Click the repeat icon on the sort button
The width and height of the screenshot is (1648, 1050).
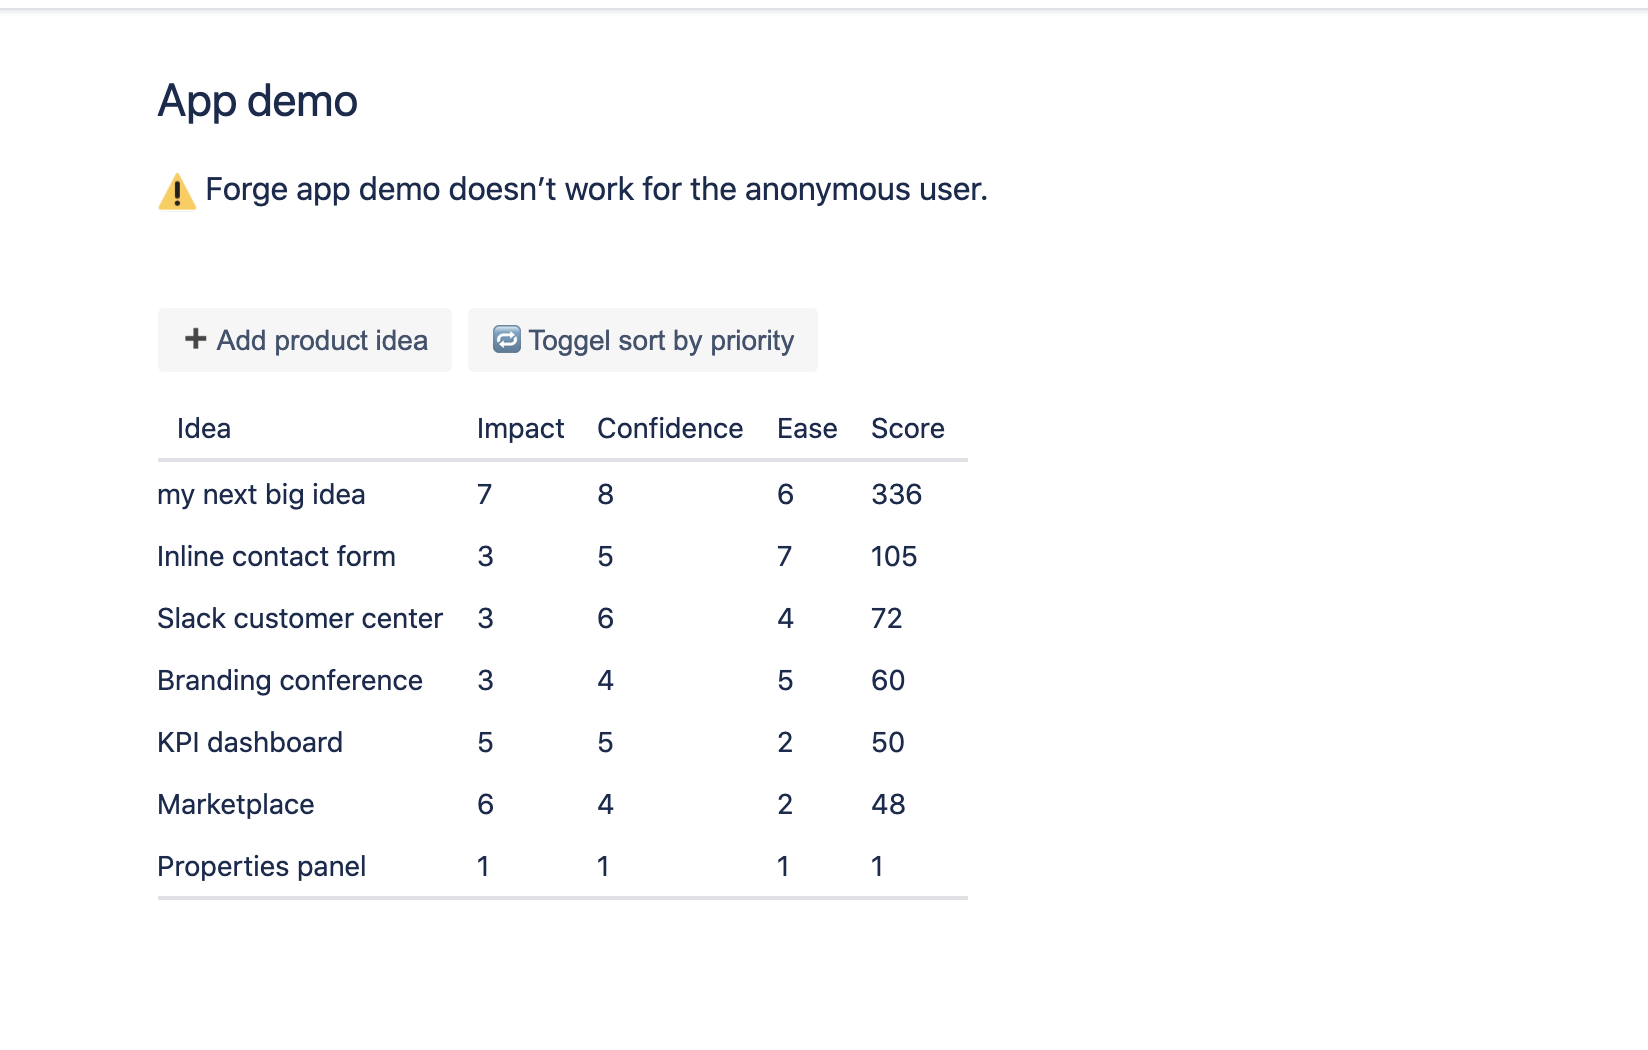(507, 340)
